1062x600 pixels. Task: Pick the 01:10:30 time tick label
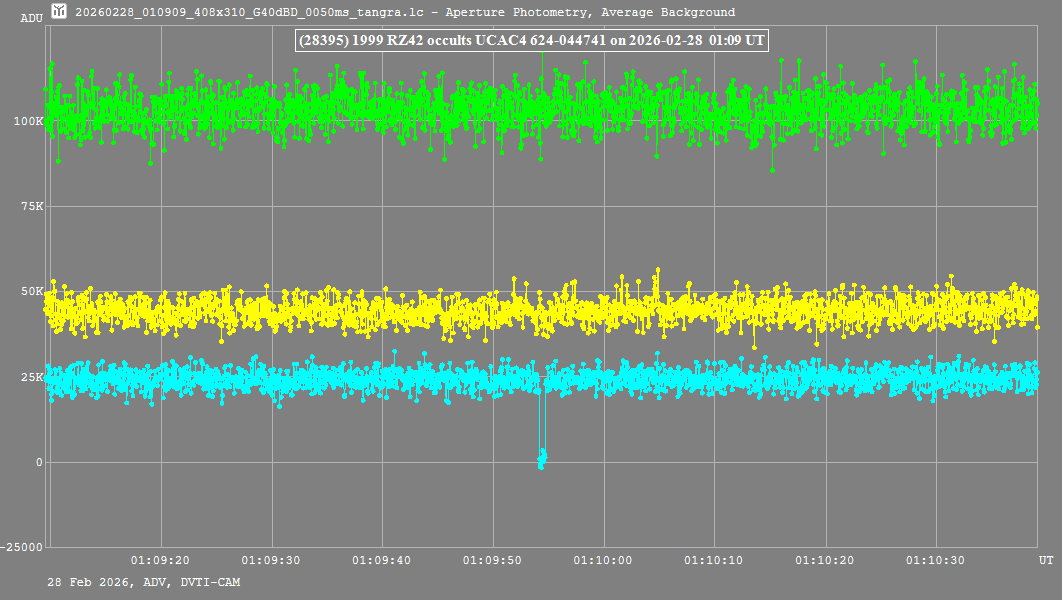[x=935, y=561]
